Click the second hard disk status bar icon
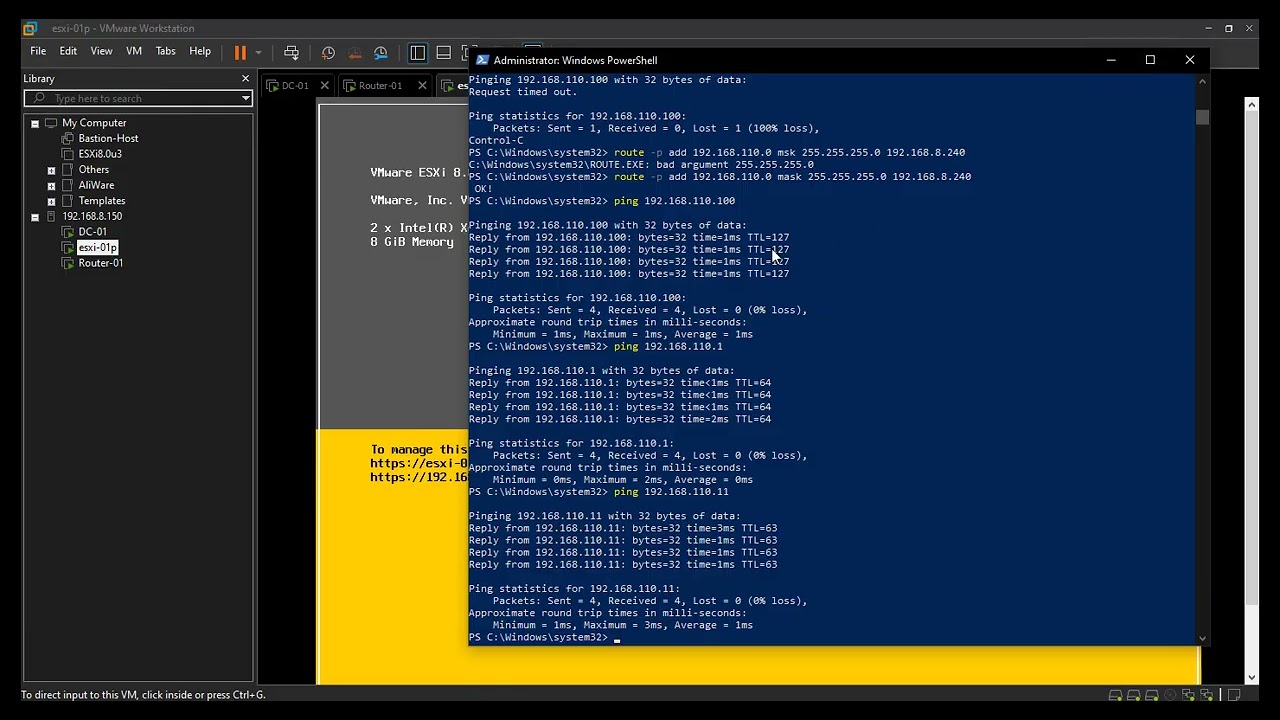This screenshot has height=720, width=1280. (x=1133, y=695)
